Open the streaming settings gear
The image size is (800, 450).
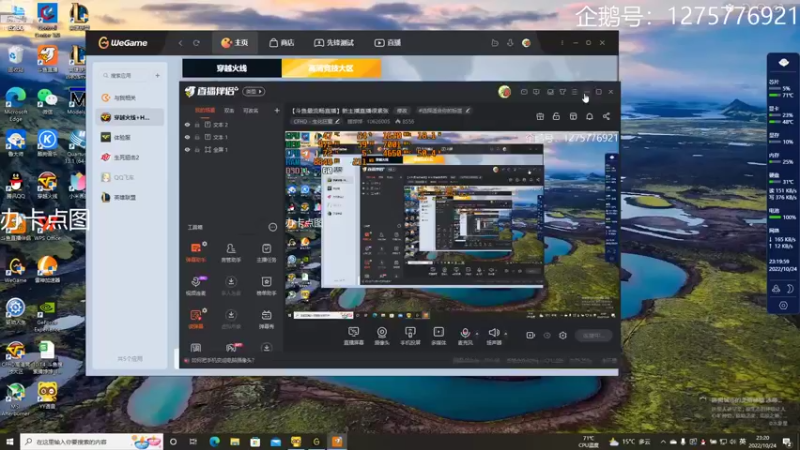pos(563,335)
